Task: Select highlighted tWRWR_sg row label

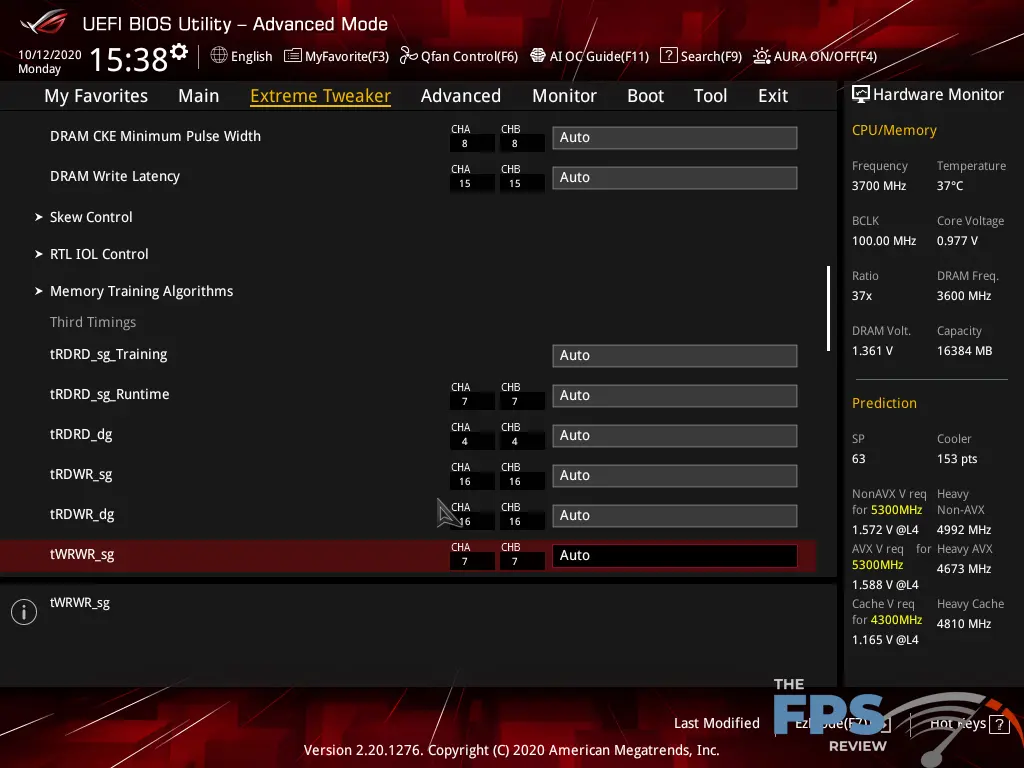Action: (x=82, y=554)
